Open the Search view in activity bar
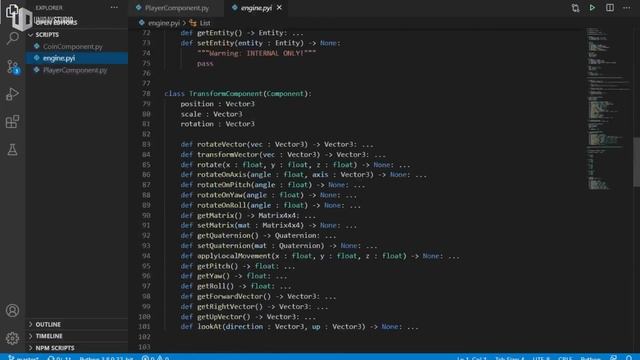 12,39
